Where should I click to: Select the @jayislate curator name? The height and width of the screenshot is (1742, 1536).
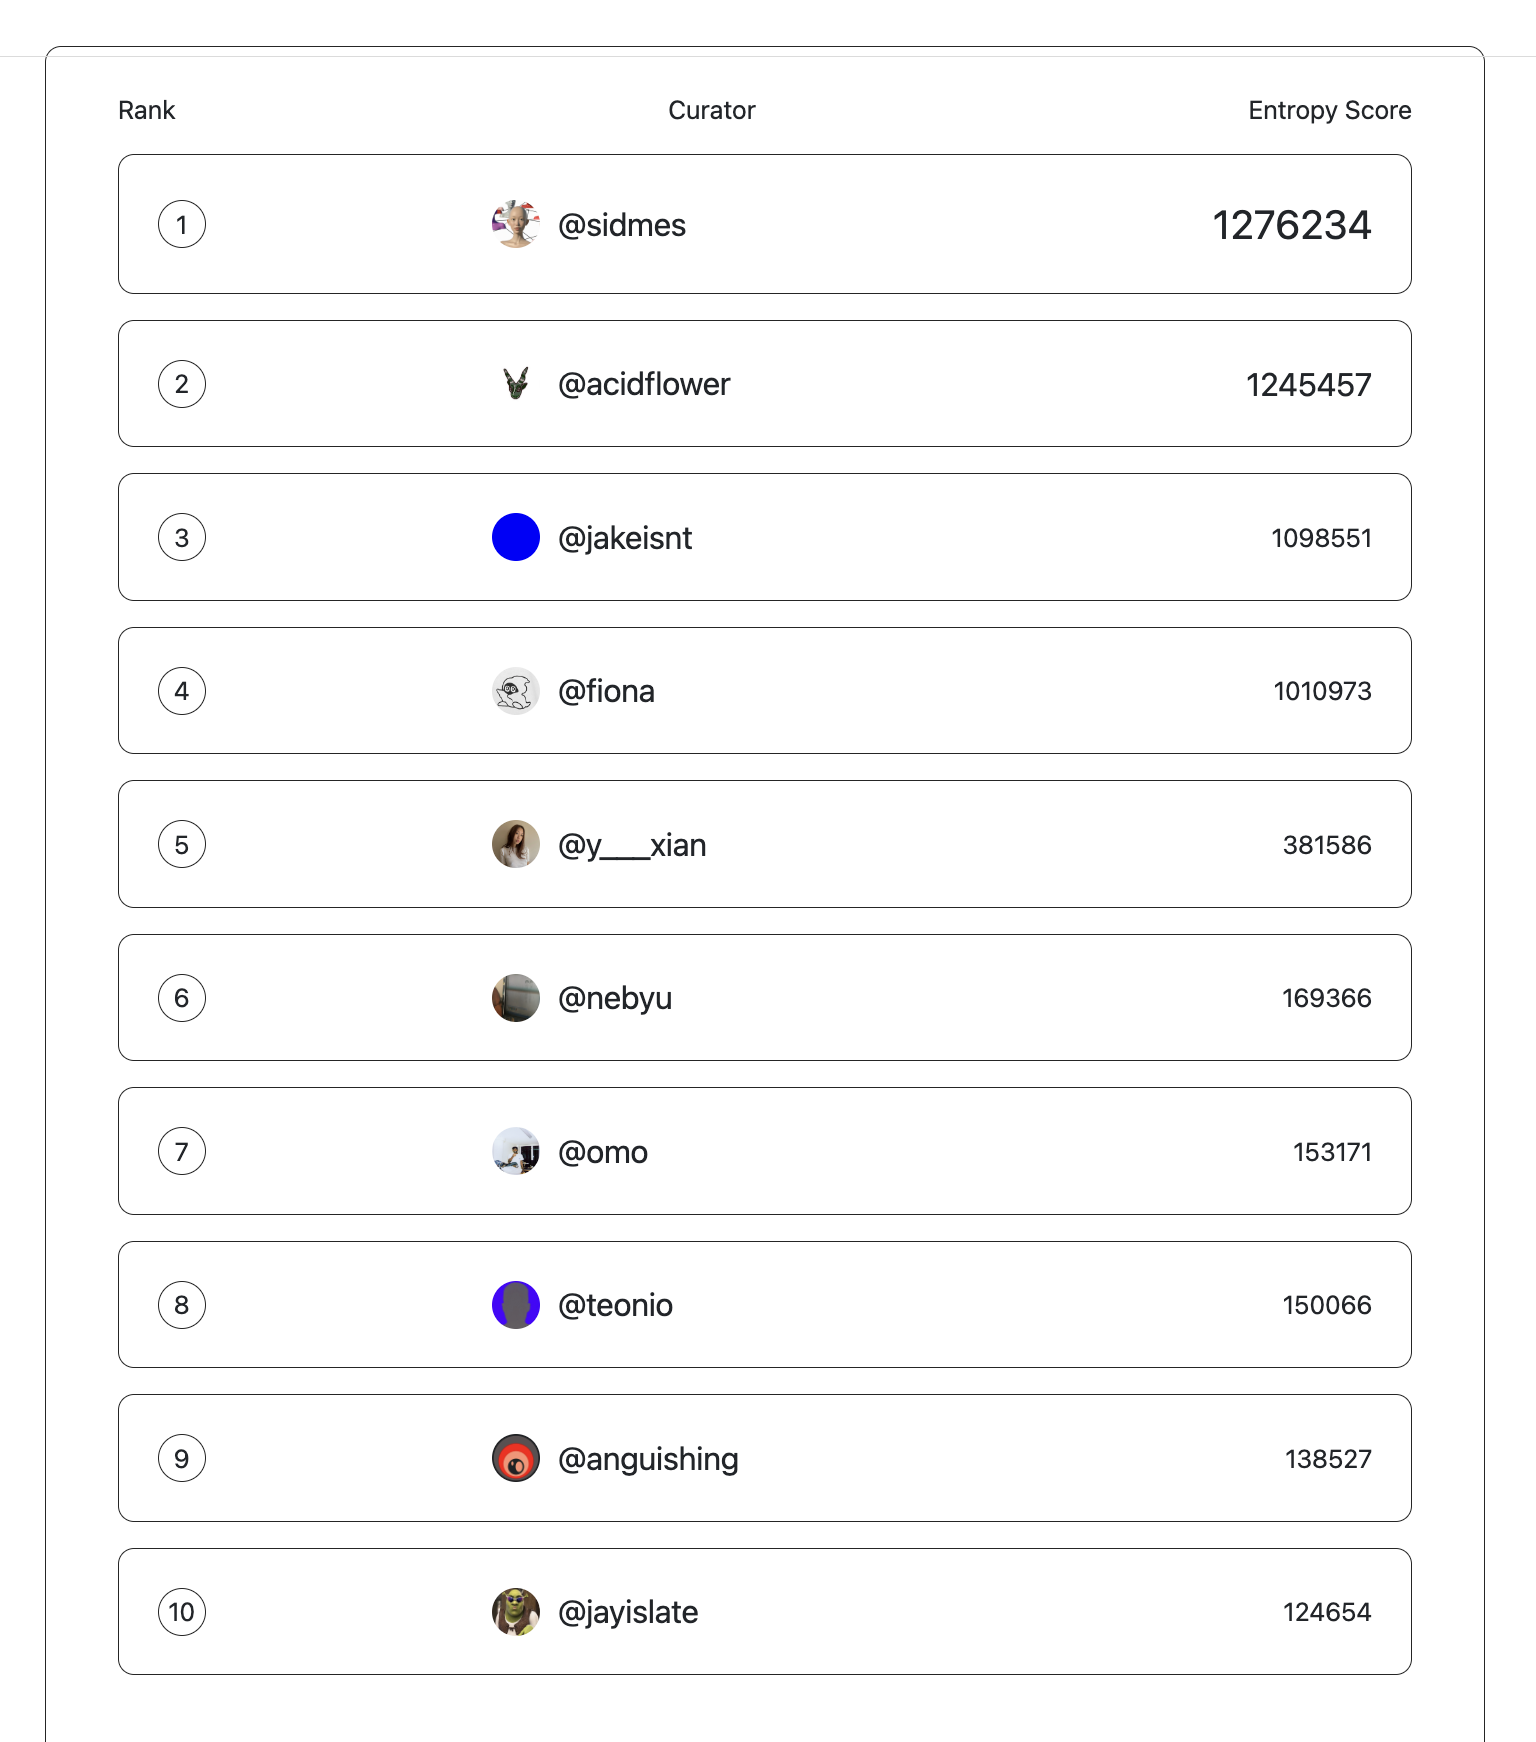628,1612
